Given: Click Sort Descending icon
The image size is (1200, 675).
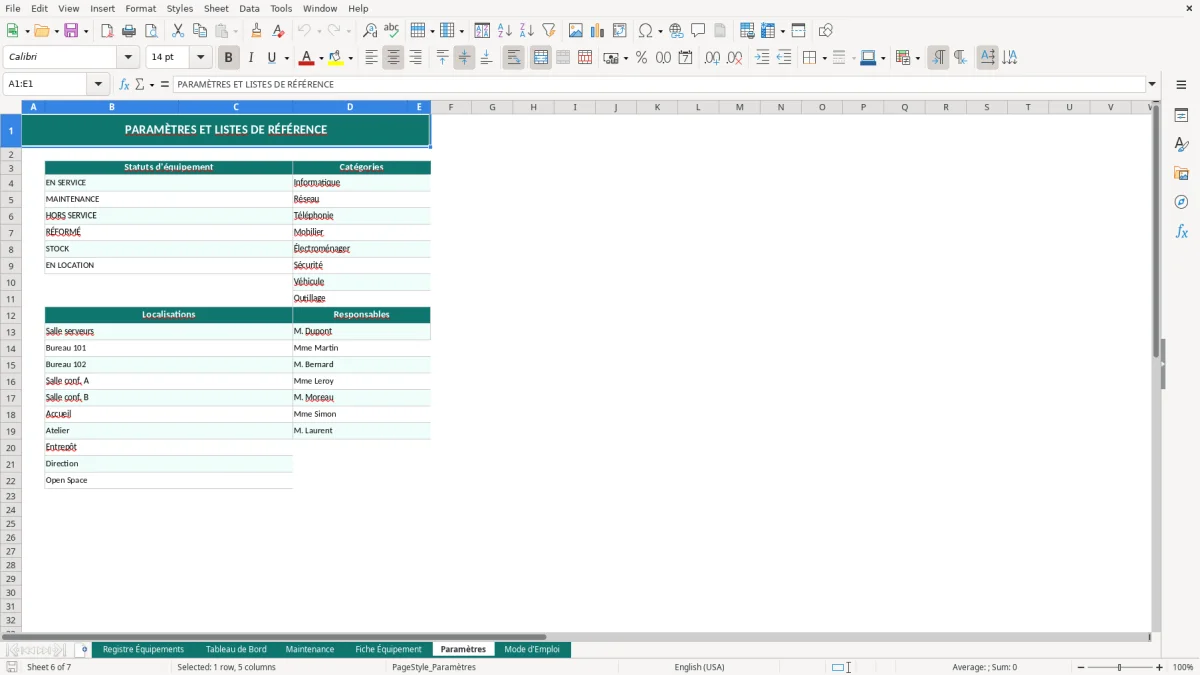Looking at the screenshot, I should coord(526,31).
